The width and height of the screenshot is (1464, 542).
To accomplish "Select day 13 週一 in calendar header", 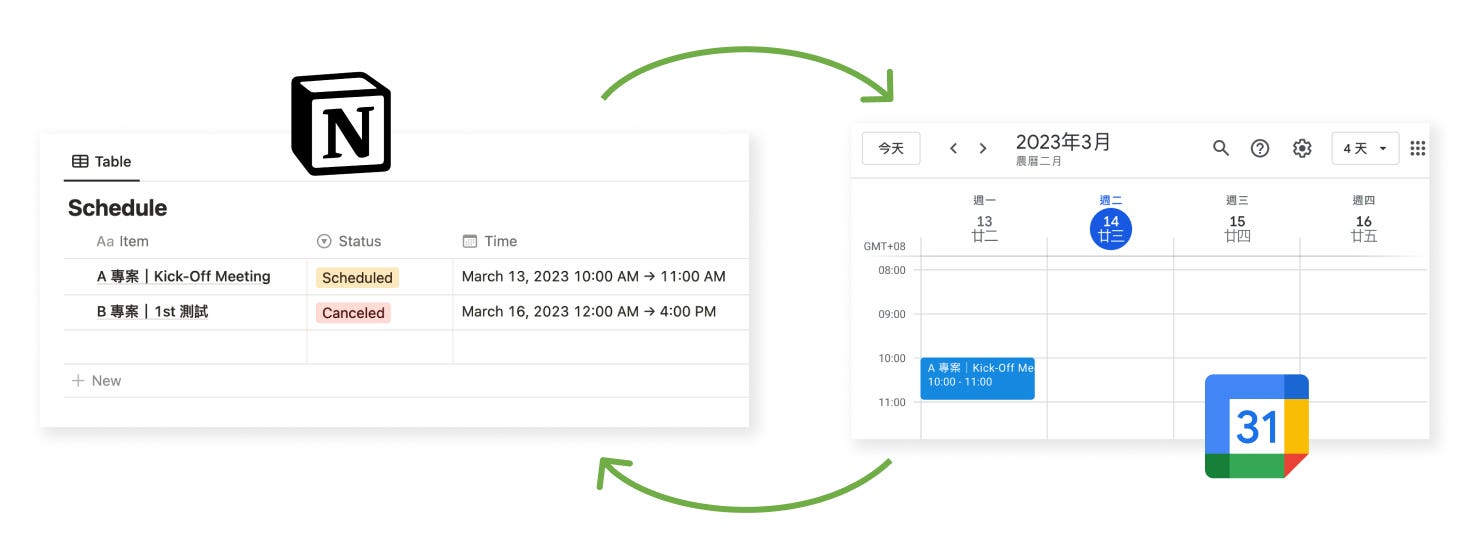I will pos(984,220).
